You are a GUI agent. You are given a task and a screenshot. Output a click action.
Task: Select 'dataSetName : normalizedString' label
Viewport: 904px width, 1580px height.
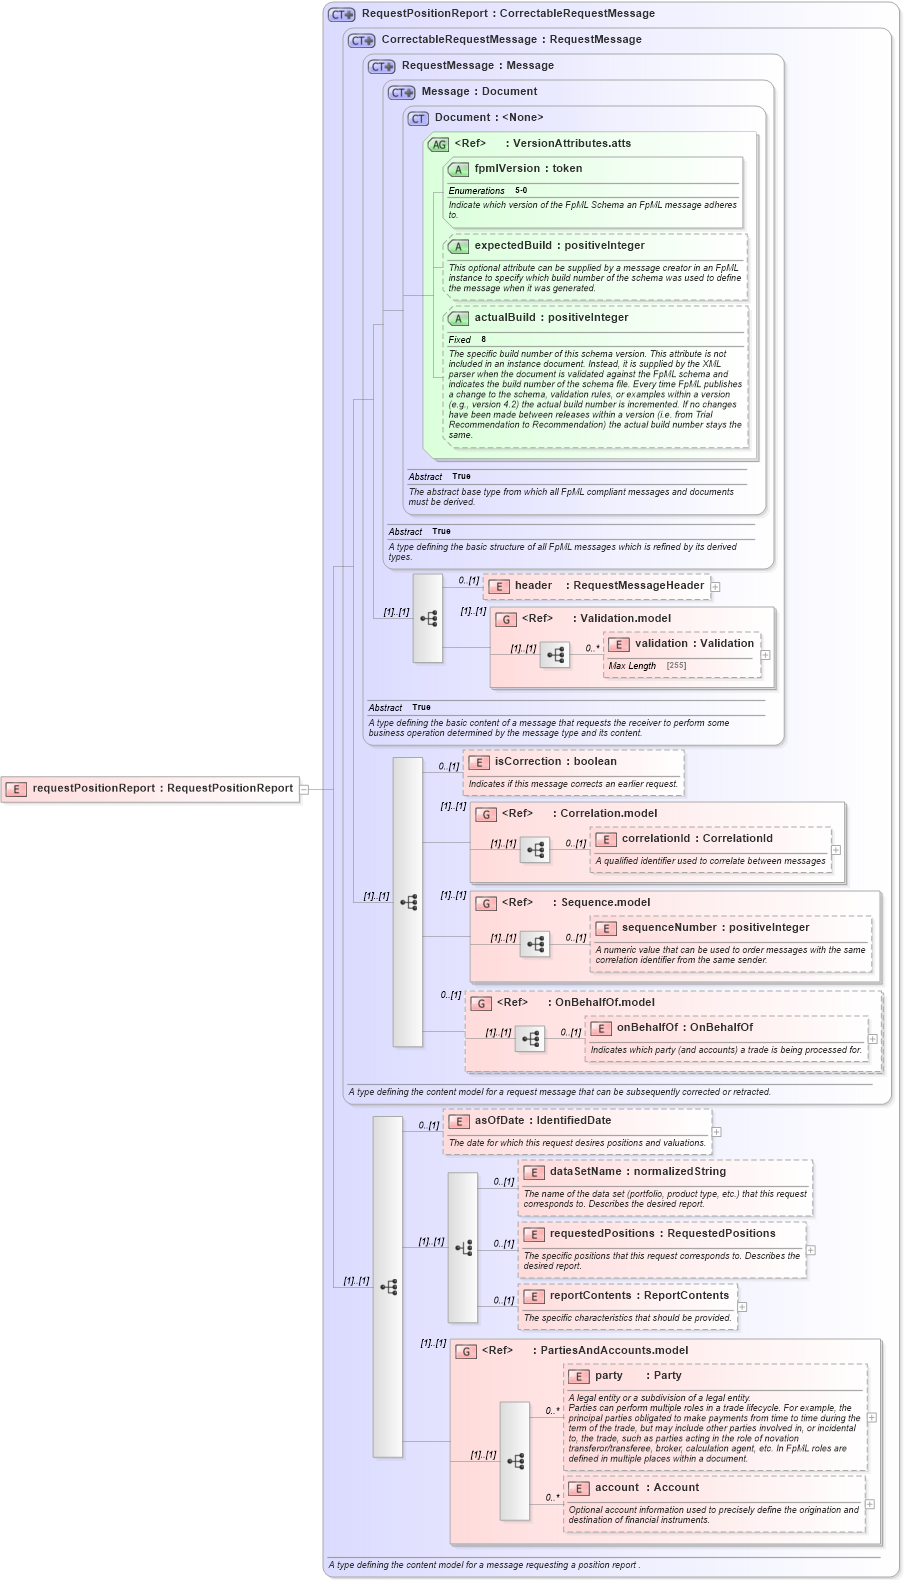(638, 1172)
